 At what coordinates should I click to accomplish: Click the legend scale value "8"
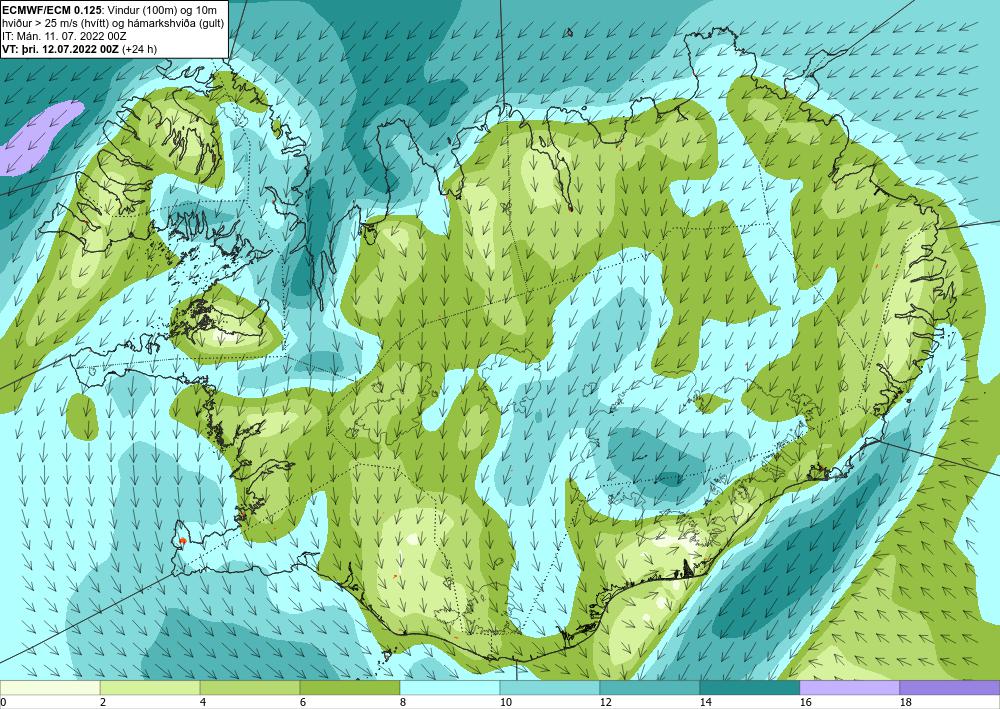402,702
